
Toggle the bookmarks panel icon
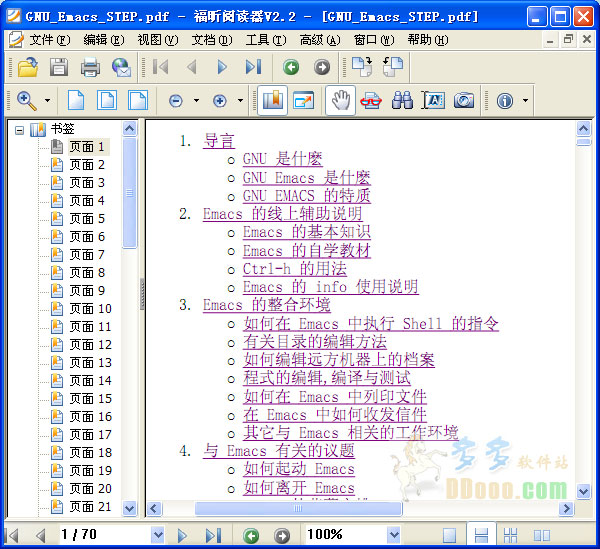272,100
